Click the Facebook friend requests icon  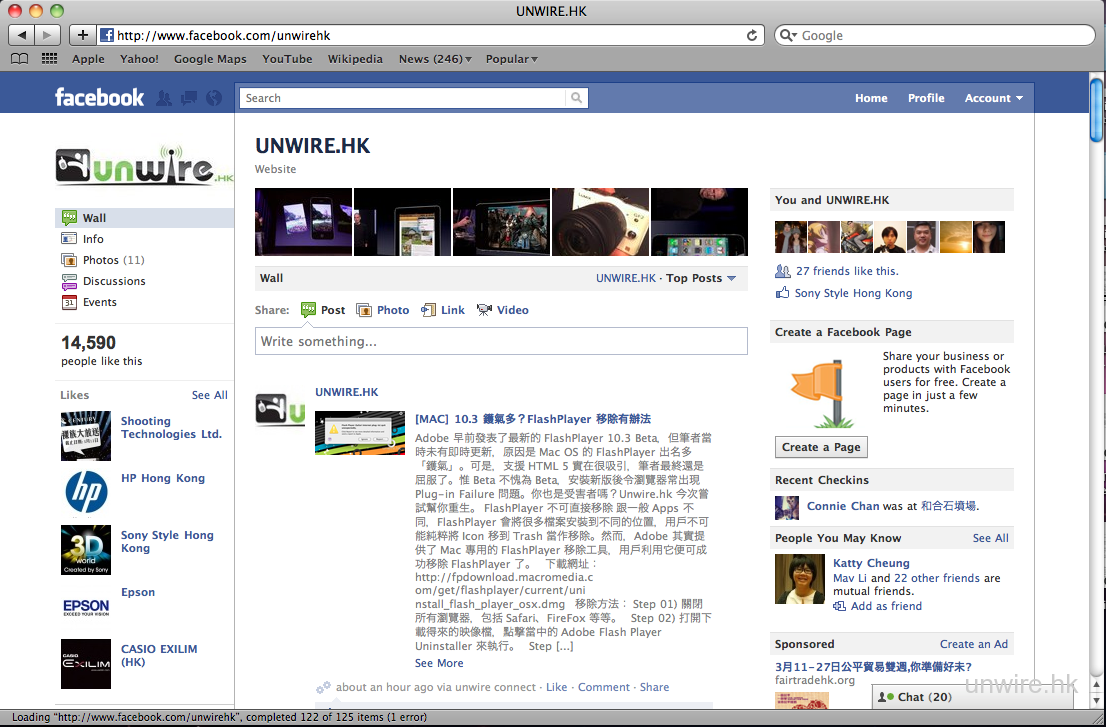(164, 98)
